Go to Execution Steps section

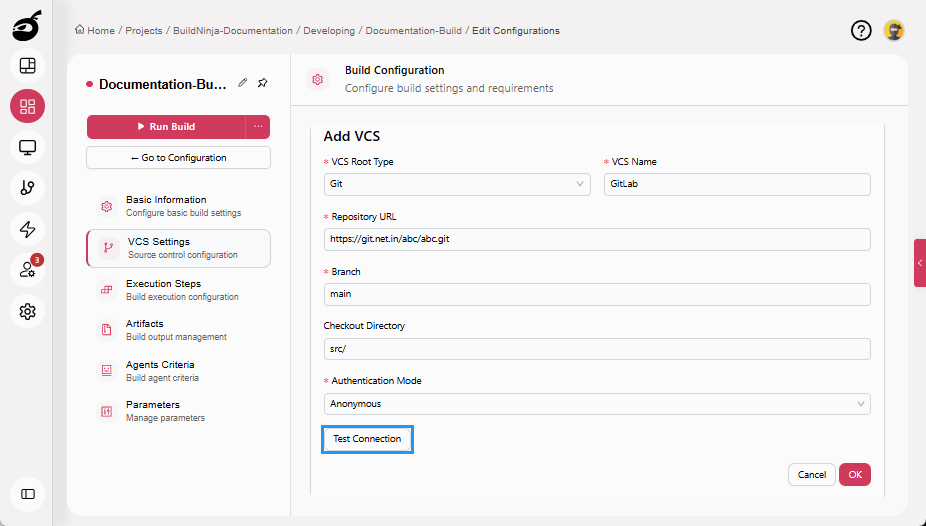(178, 290)
